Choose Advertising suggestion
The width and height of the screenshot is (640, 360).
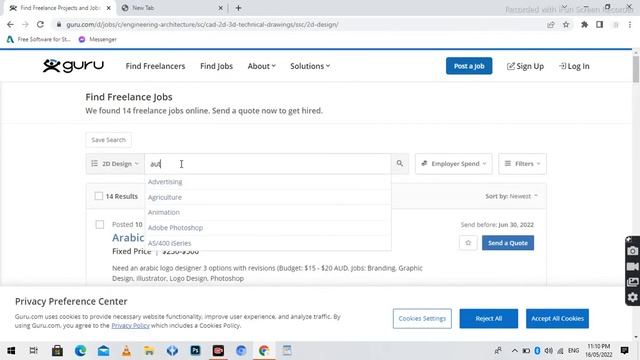[x=268, y=182]
